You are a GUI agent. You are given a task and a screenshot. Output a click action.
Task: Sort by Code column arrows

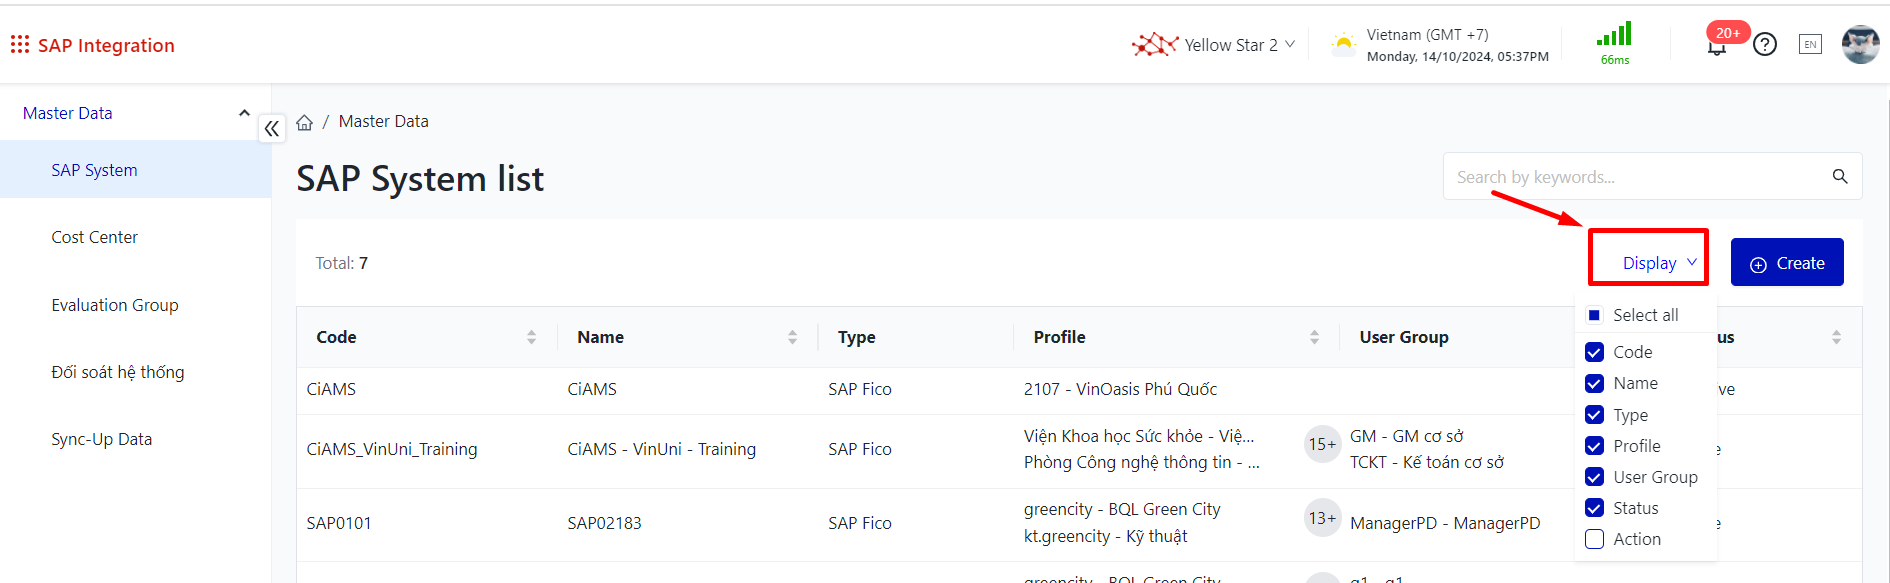531,337
